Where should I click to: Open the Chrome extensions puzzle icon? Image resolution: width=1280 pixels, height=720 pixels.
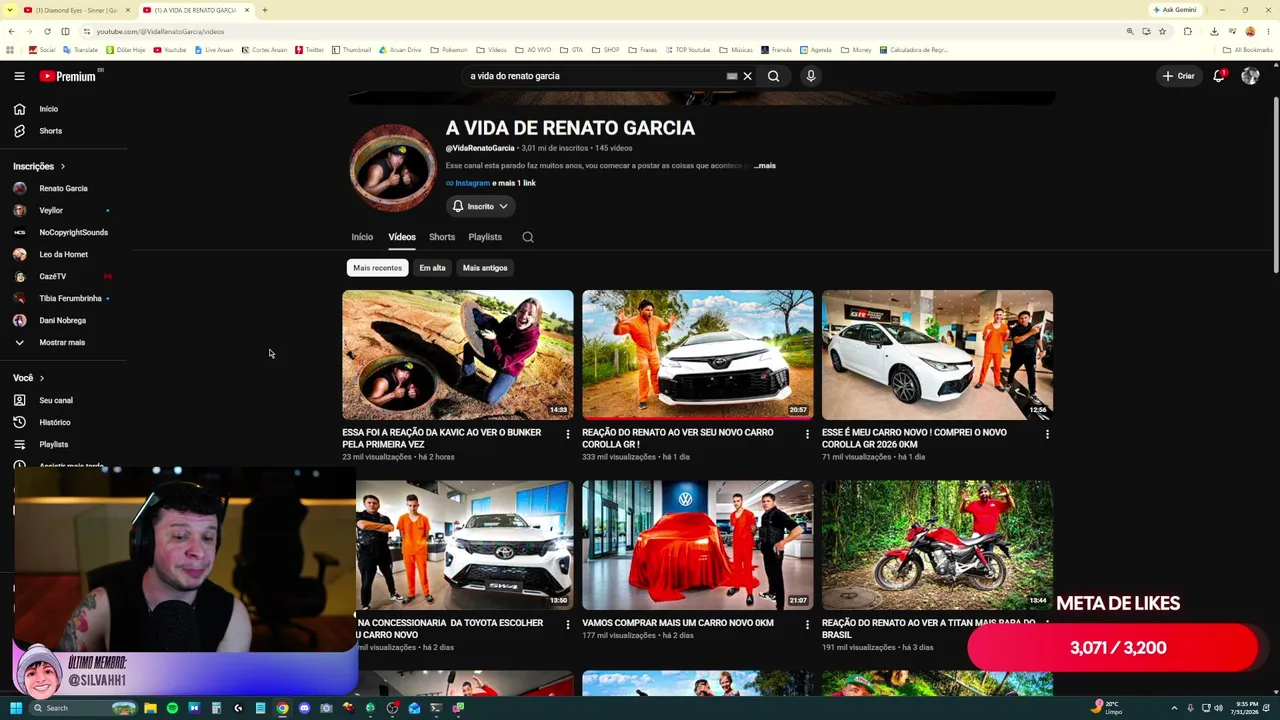point(1188,31)
